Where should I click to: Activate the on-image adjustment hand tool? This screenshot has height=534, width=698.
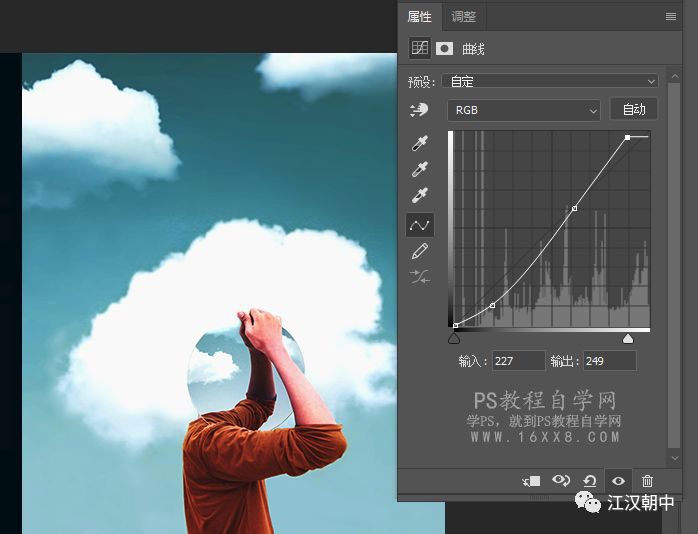tap(419, 111)
